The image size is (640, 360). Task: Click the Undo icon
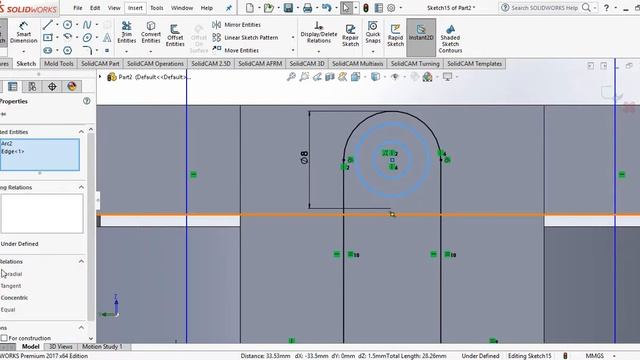326,8
